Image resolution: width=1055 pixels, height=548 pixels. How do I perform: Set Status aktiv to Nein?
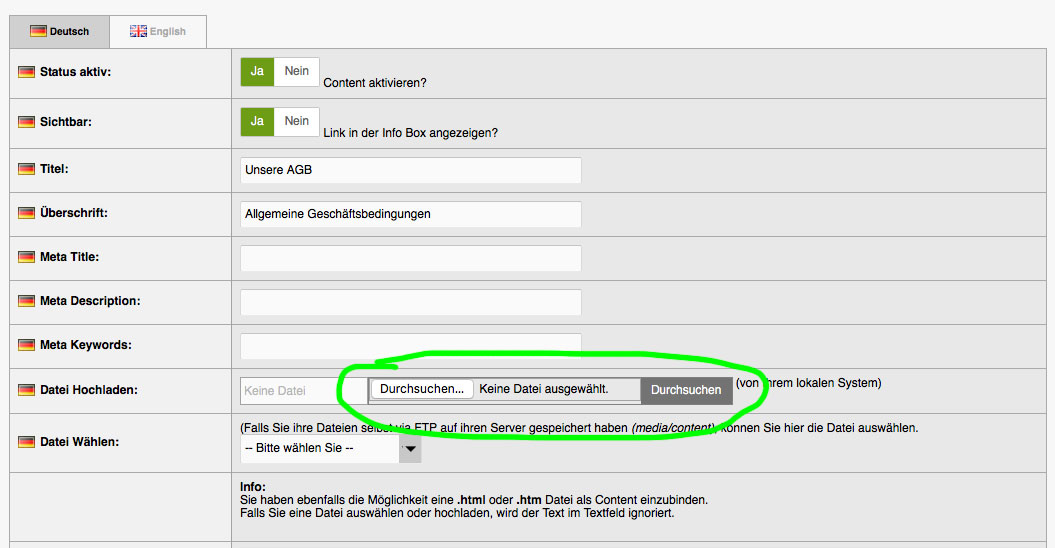297,72
